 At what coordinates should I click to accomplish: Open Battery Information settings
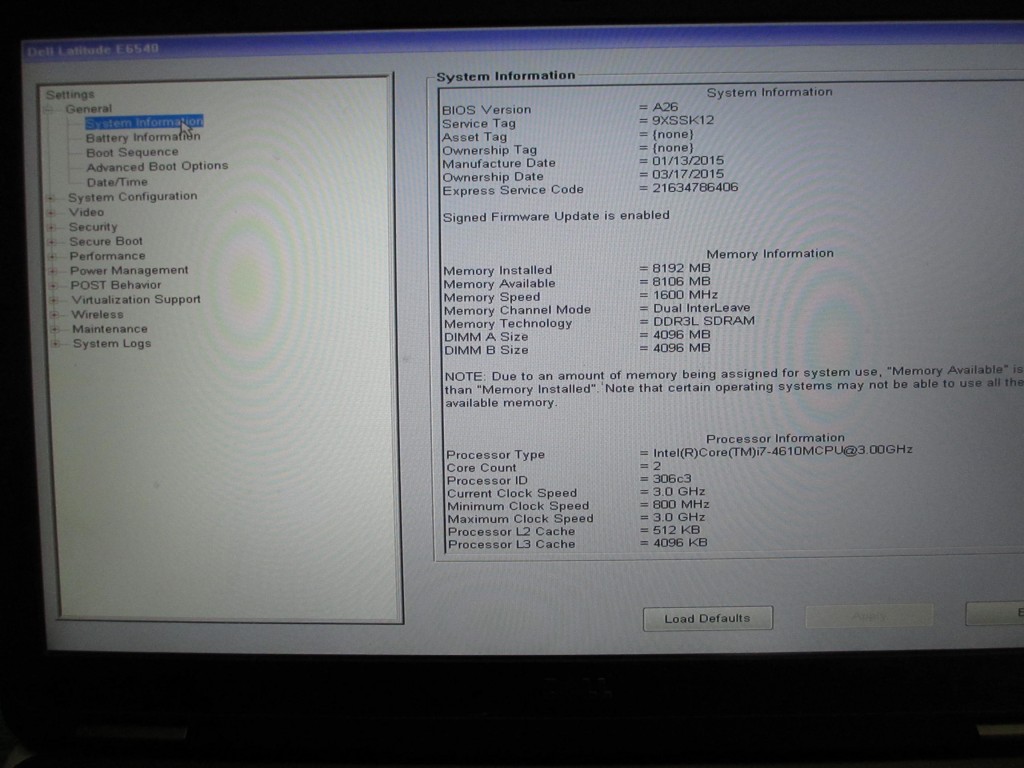143,137
